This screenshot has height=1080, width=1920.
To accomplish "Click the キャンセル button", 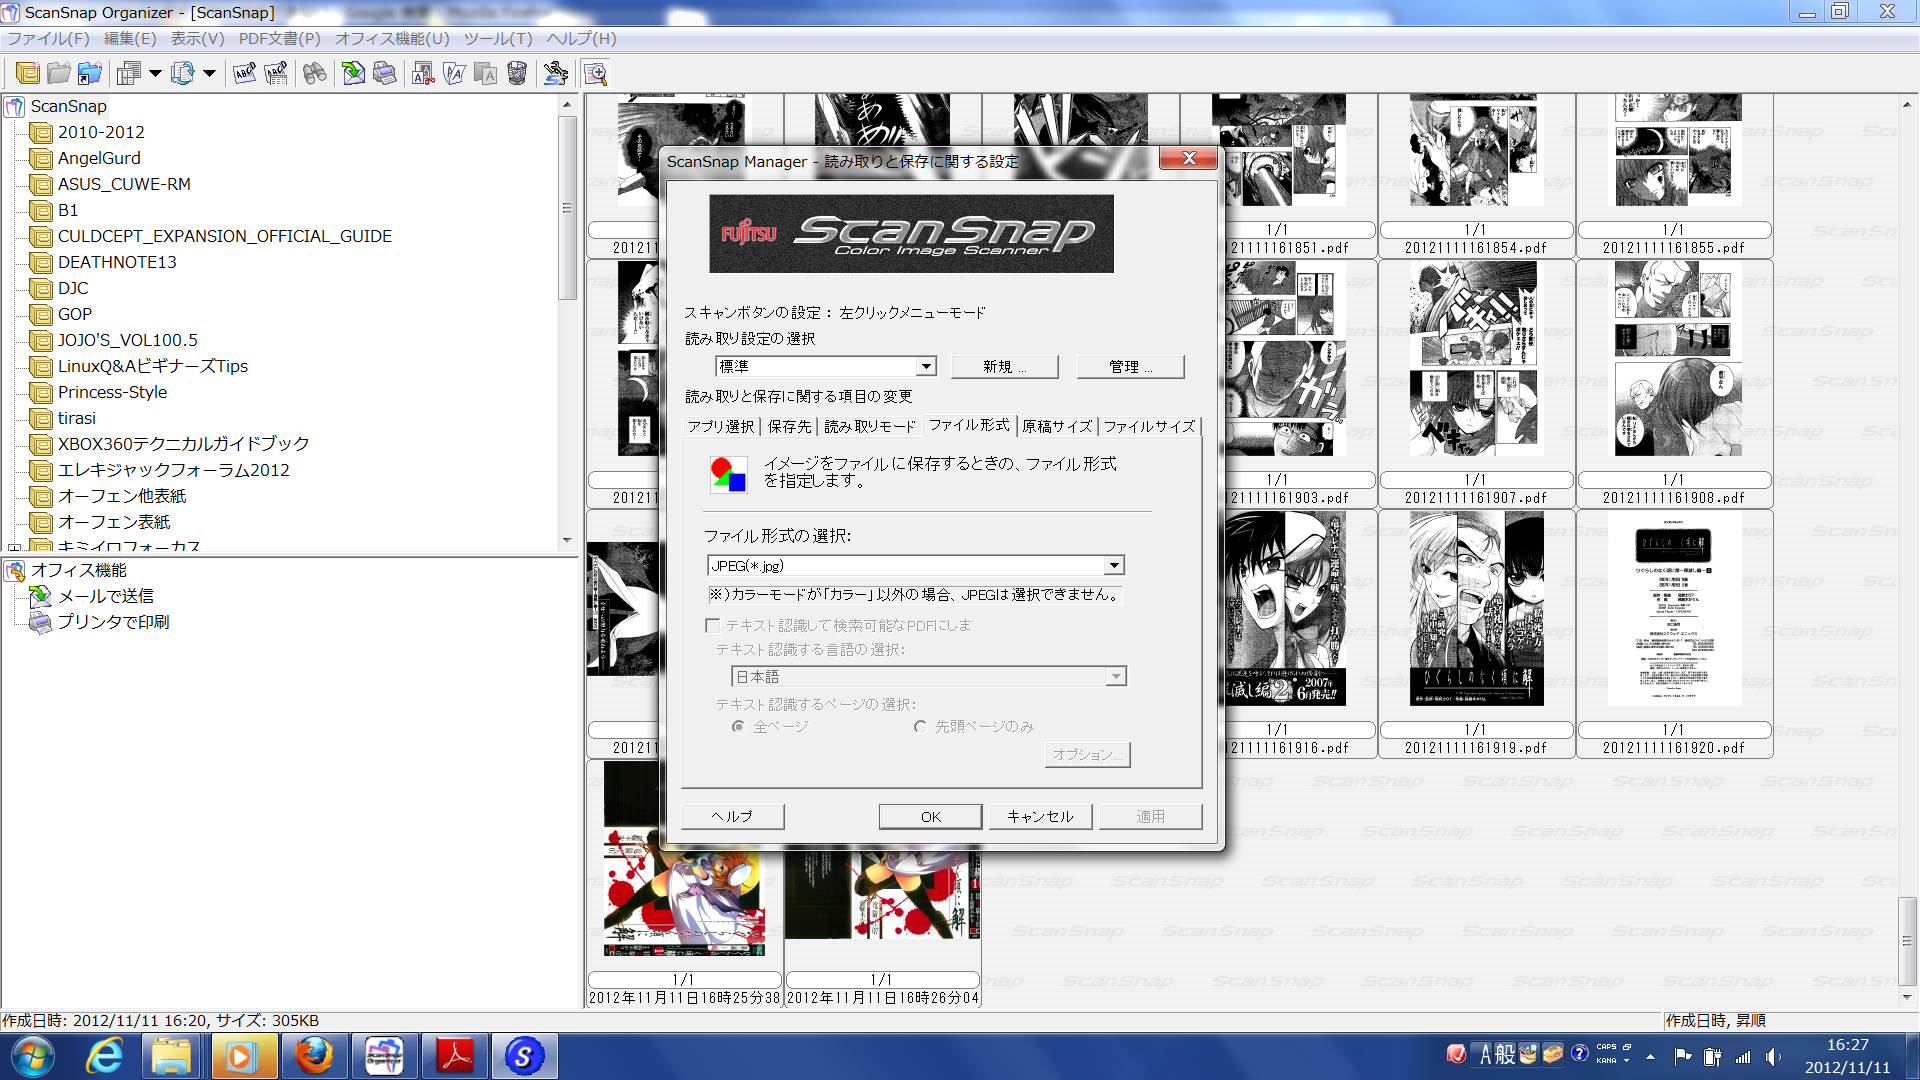I will [1040, 816].
